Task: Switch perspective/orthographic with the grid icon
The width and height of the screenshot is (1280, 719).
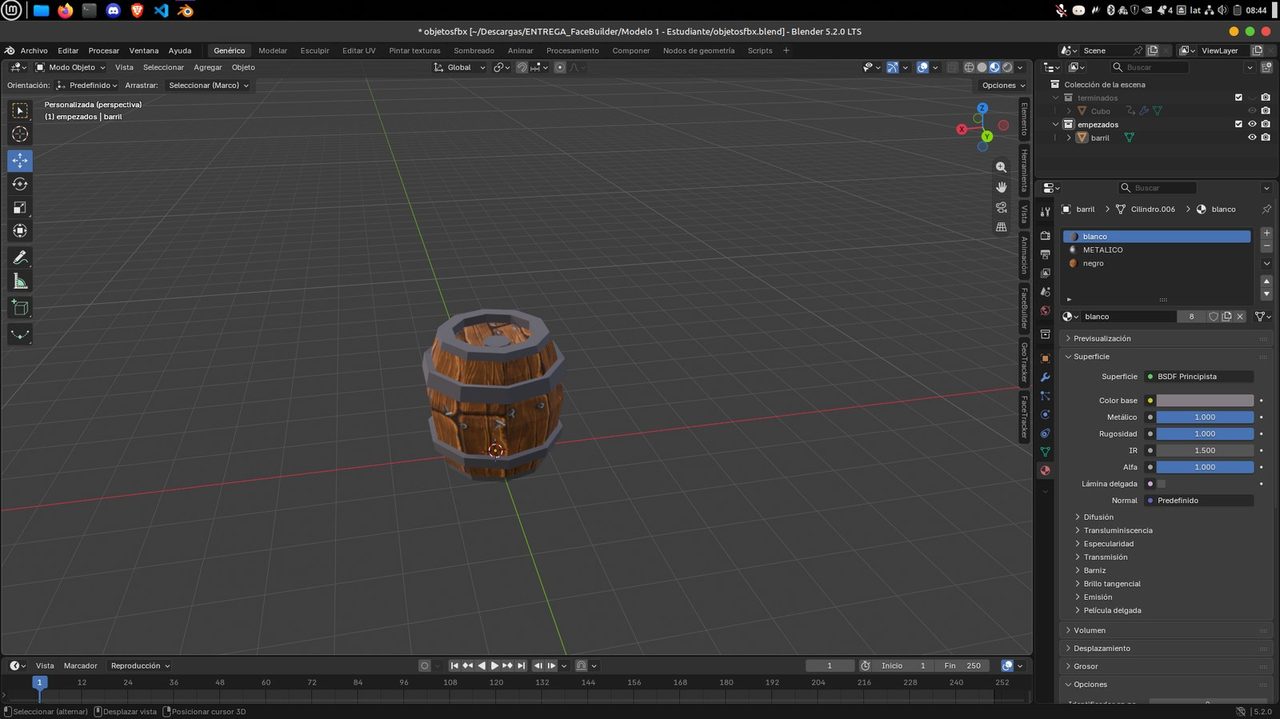Action: 1001,227
